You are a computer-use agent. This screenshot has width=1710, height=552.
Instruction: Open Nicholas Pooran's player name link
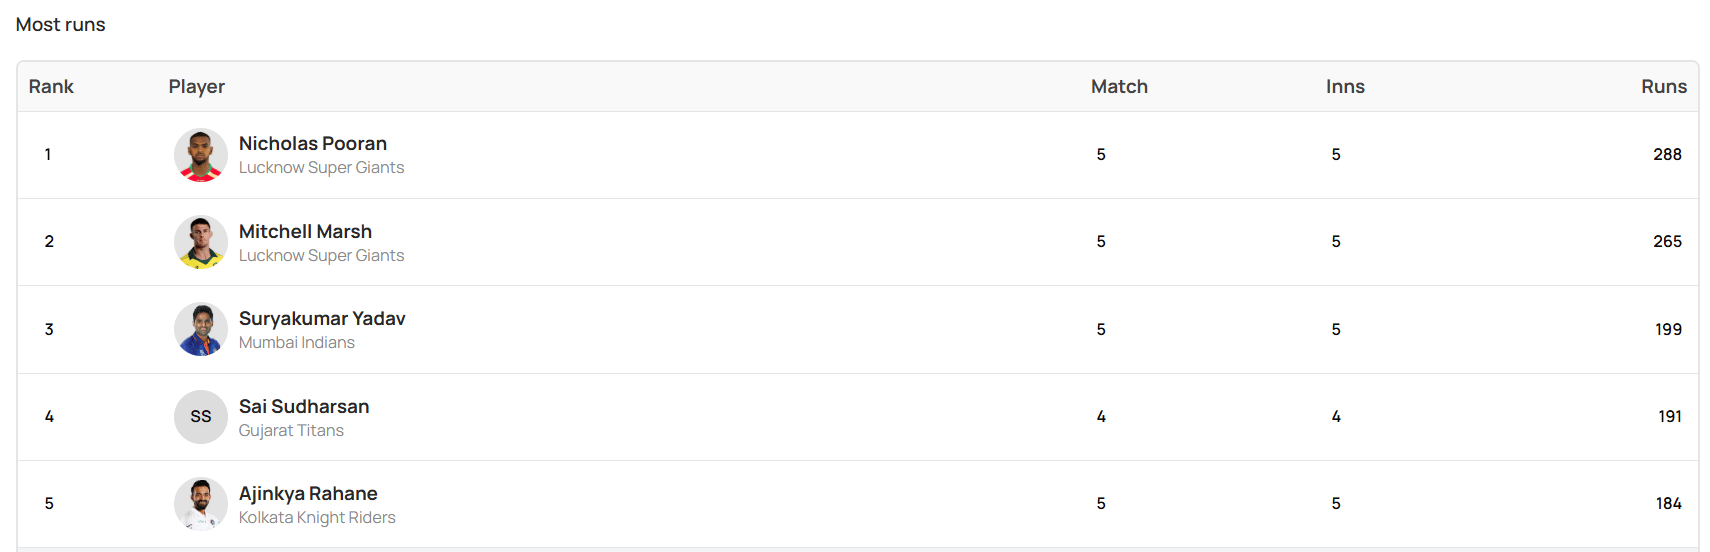click(x=312, y=143)
